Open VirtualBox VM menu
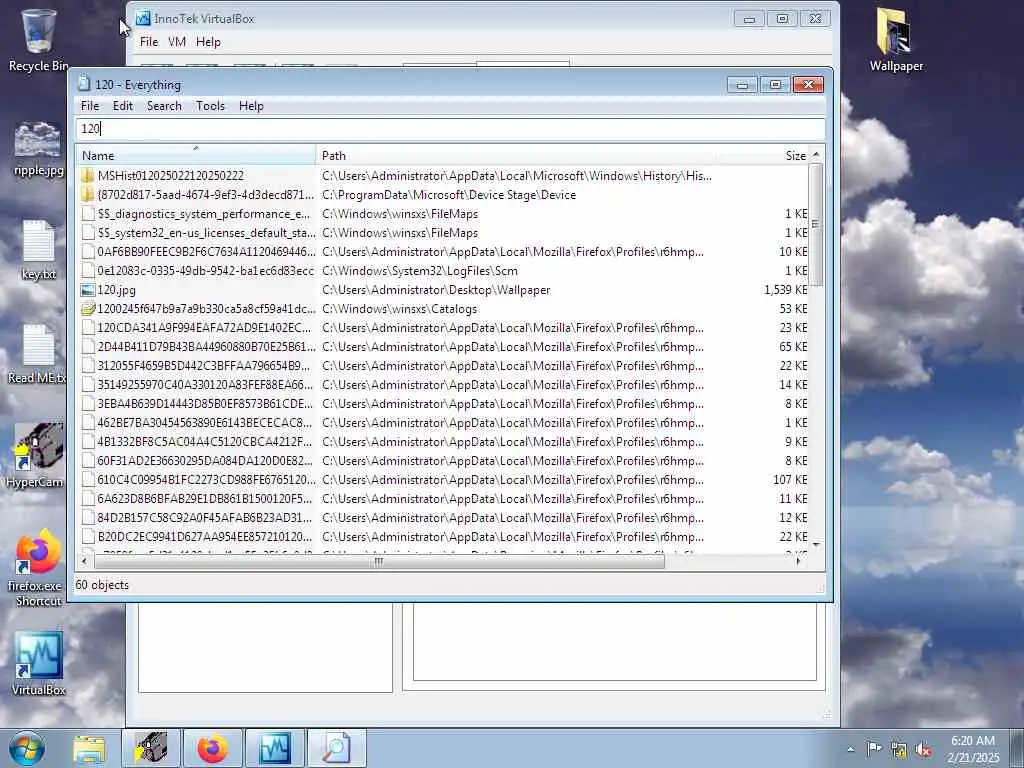Screen dimensions: 1024x768 point(177,42)
